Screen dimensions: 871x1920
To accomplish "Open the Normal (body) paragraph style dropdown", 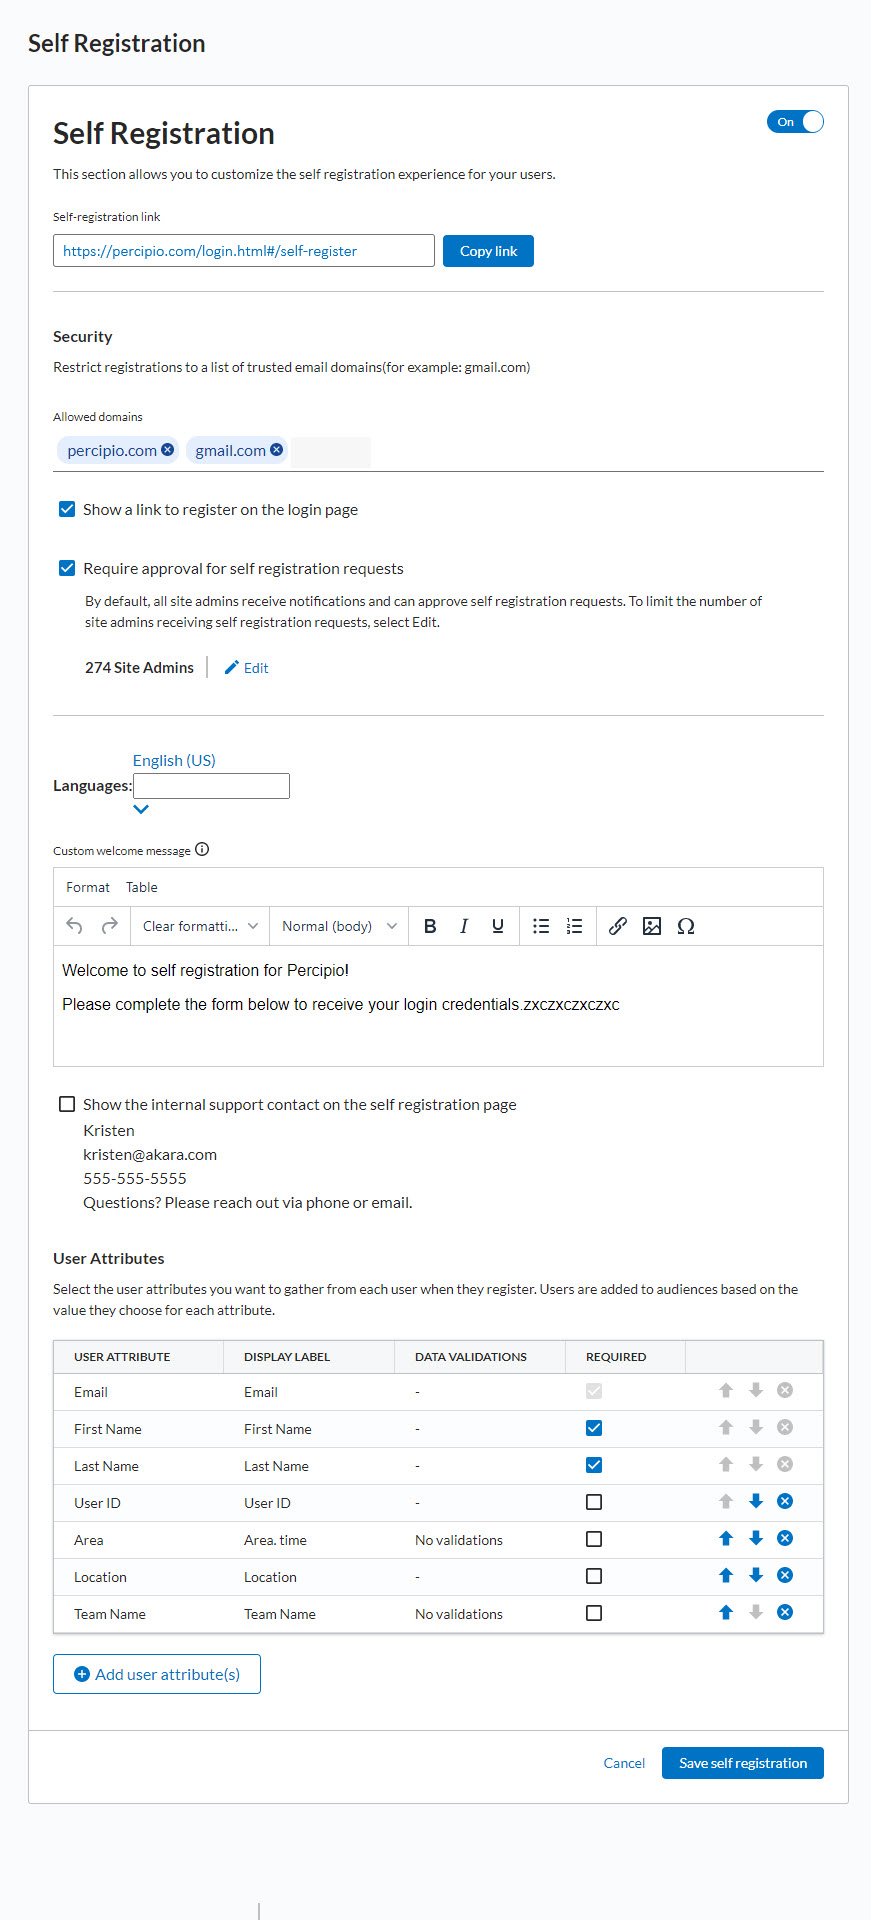I will (x=337, y=926).
